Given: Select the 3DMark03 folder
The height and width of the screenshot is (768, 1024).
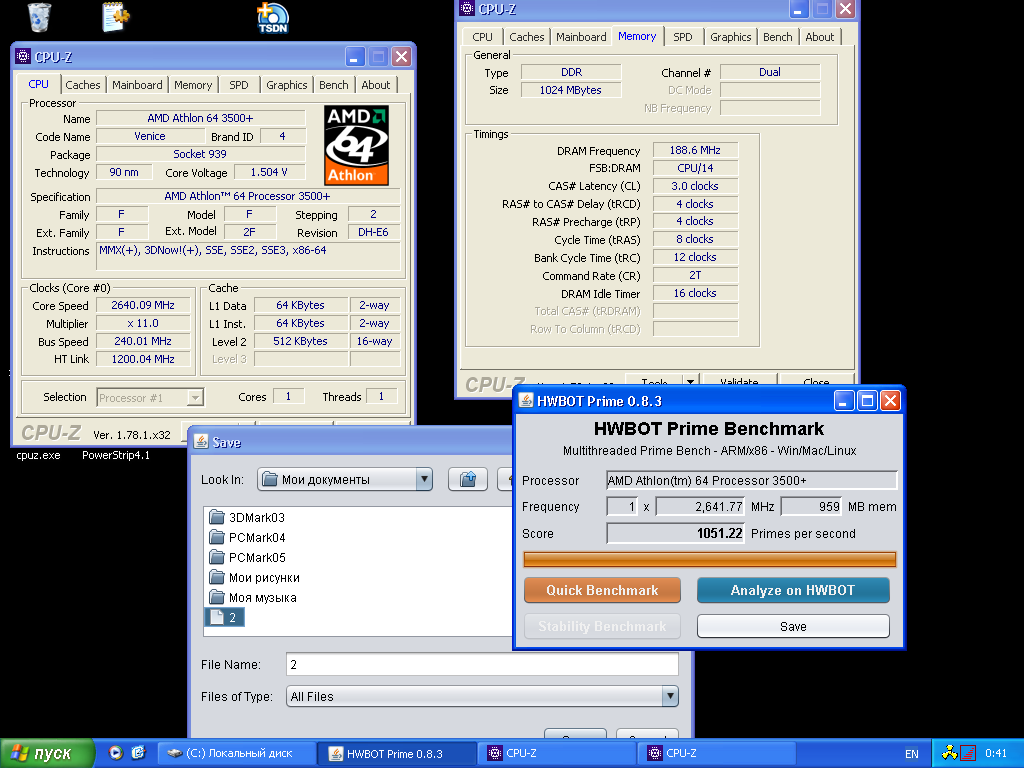Looking at the screenshot, I should 247,518.
